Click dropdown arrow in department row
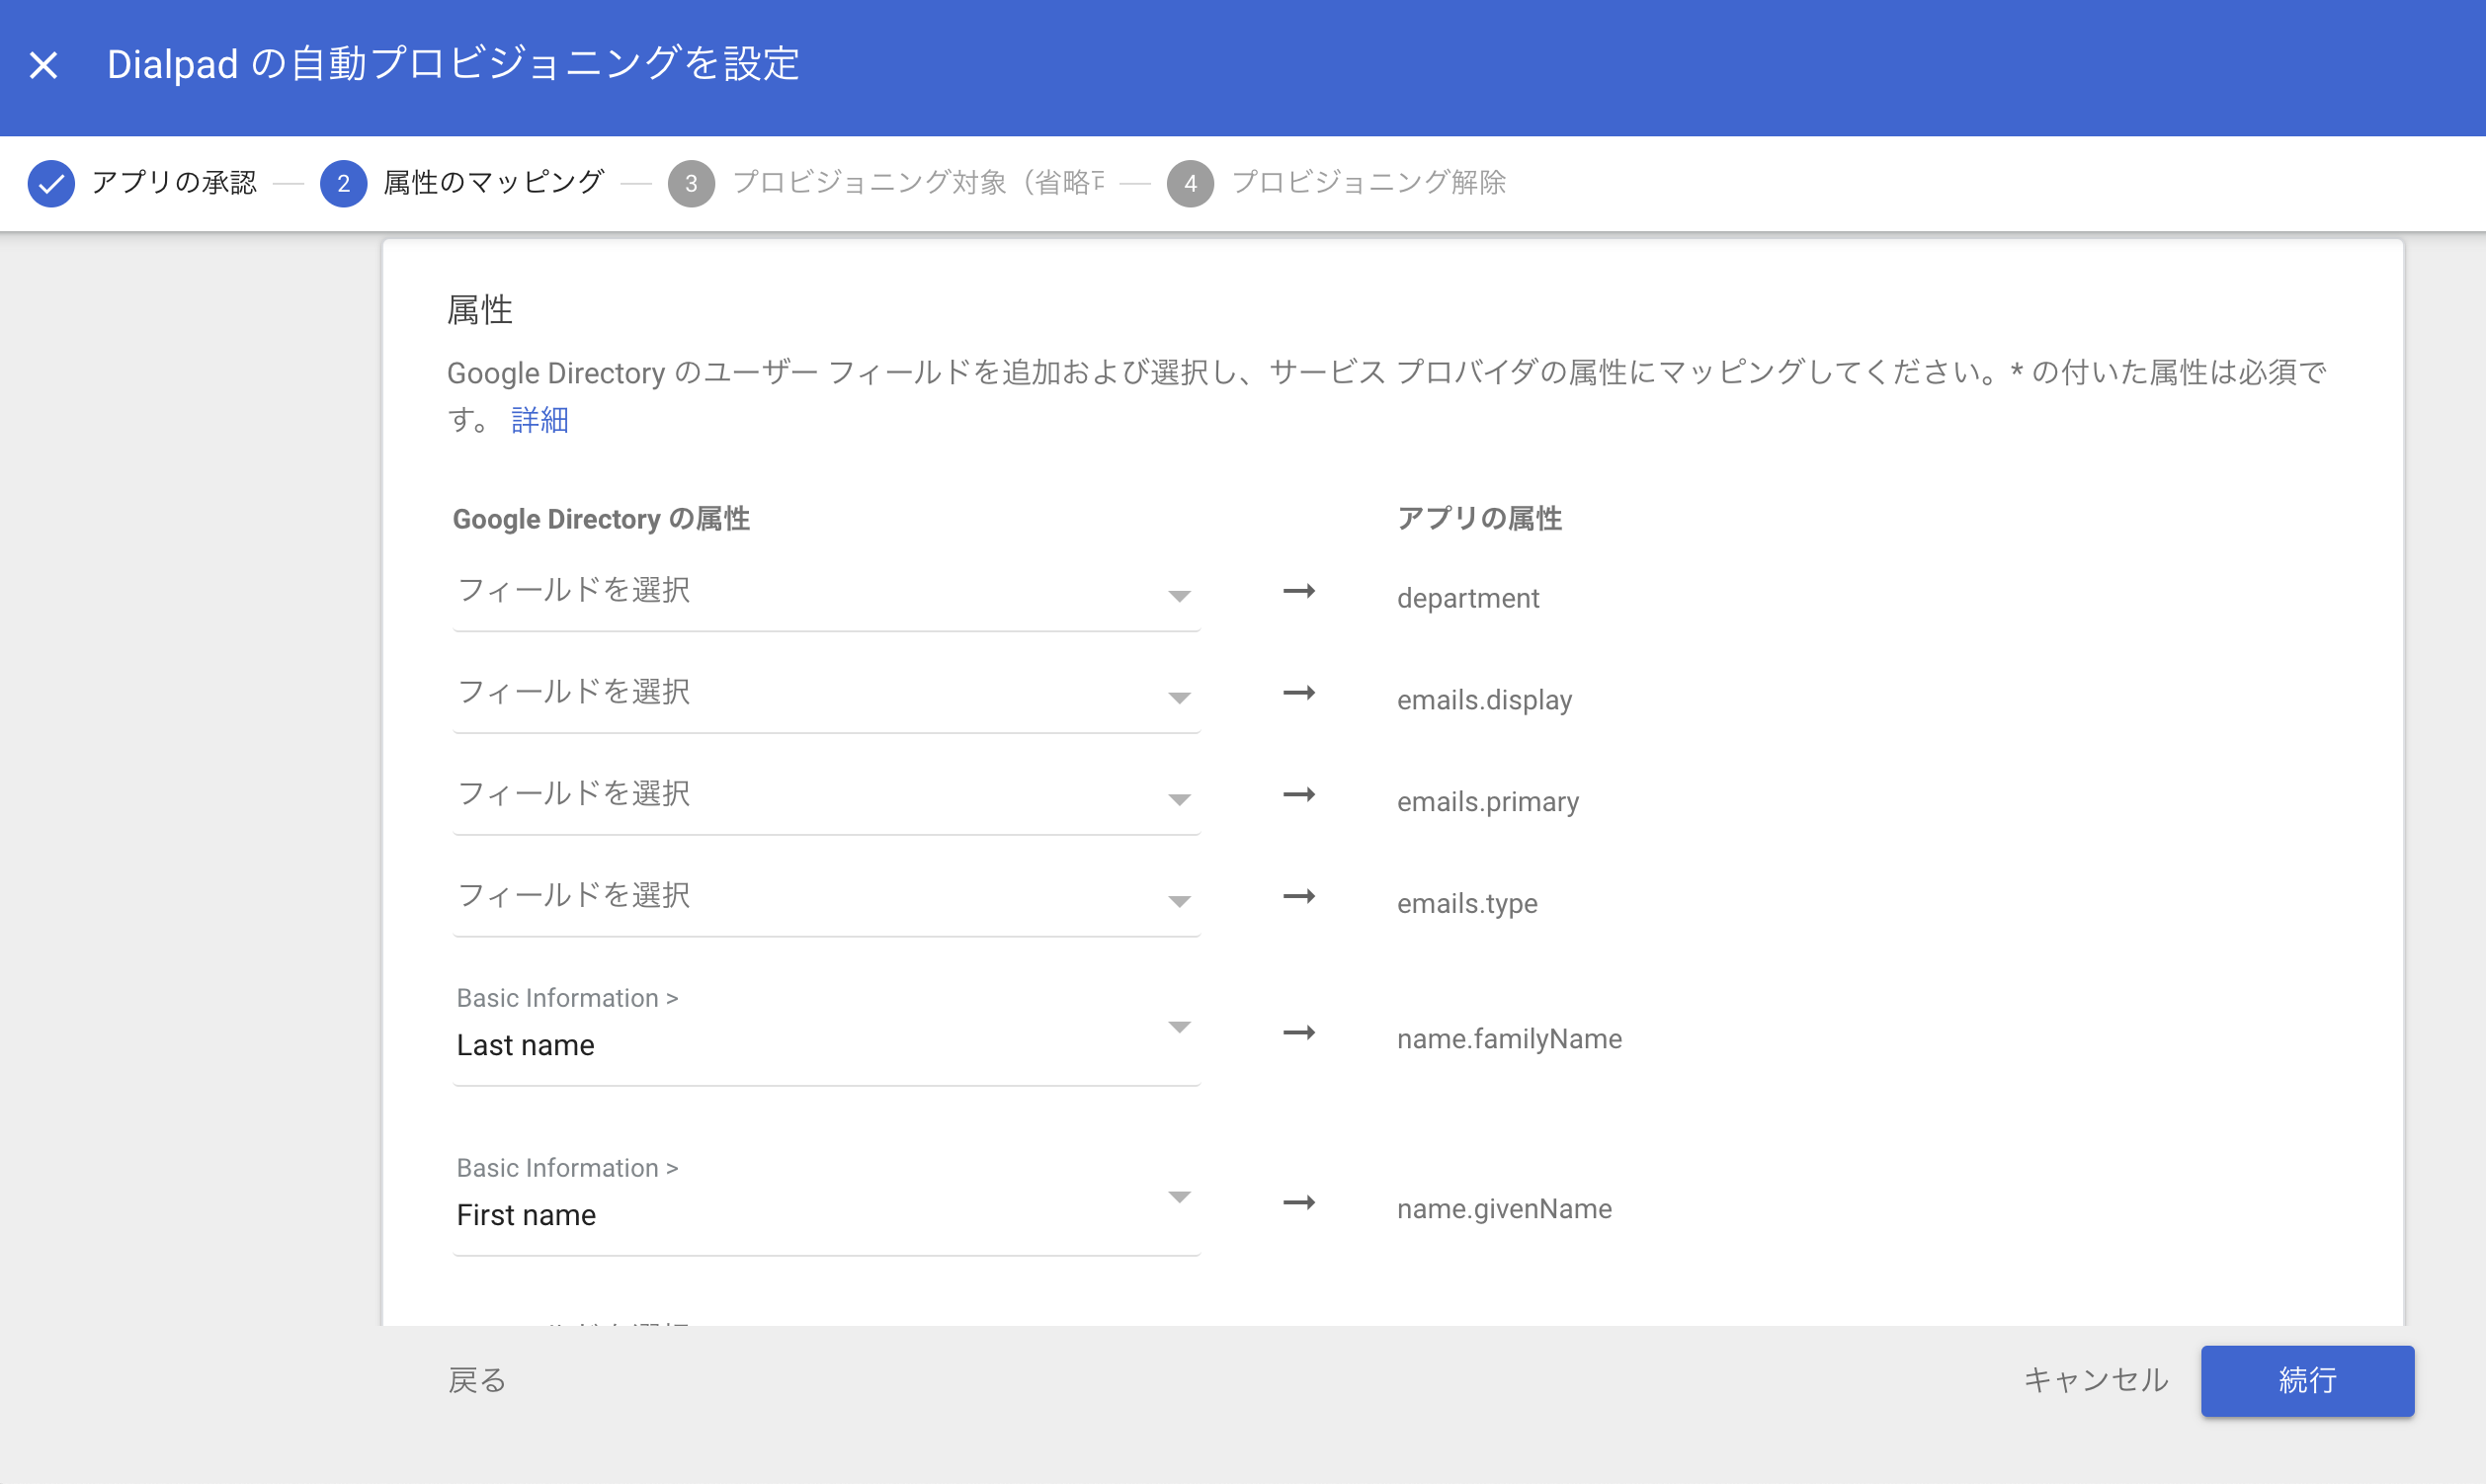The width and height of the screenshot is (2486, 1484). coord(1179,596)
